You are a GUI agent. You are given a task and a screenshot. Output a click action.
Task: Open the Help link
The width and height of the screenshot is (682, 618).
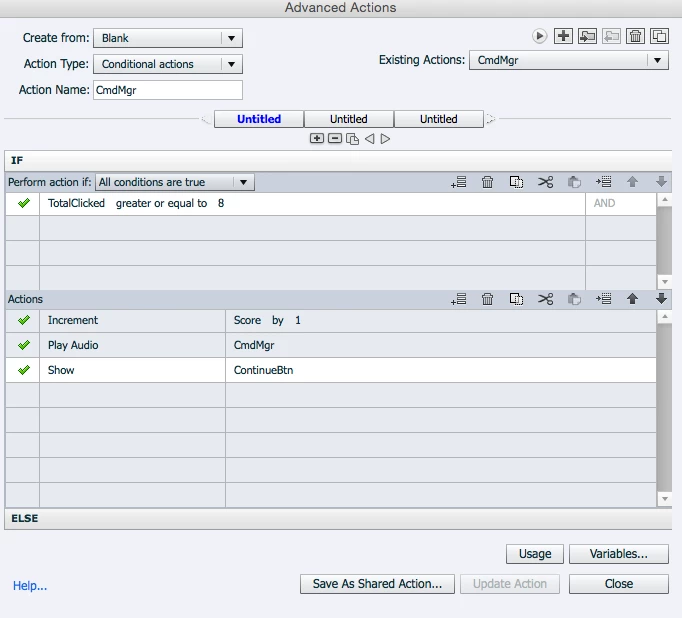(x=30, y=586)
